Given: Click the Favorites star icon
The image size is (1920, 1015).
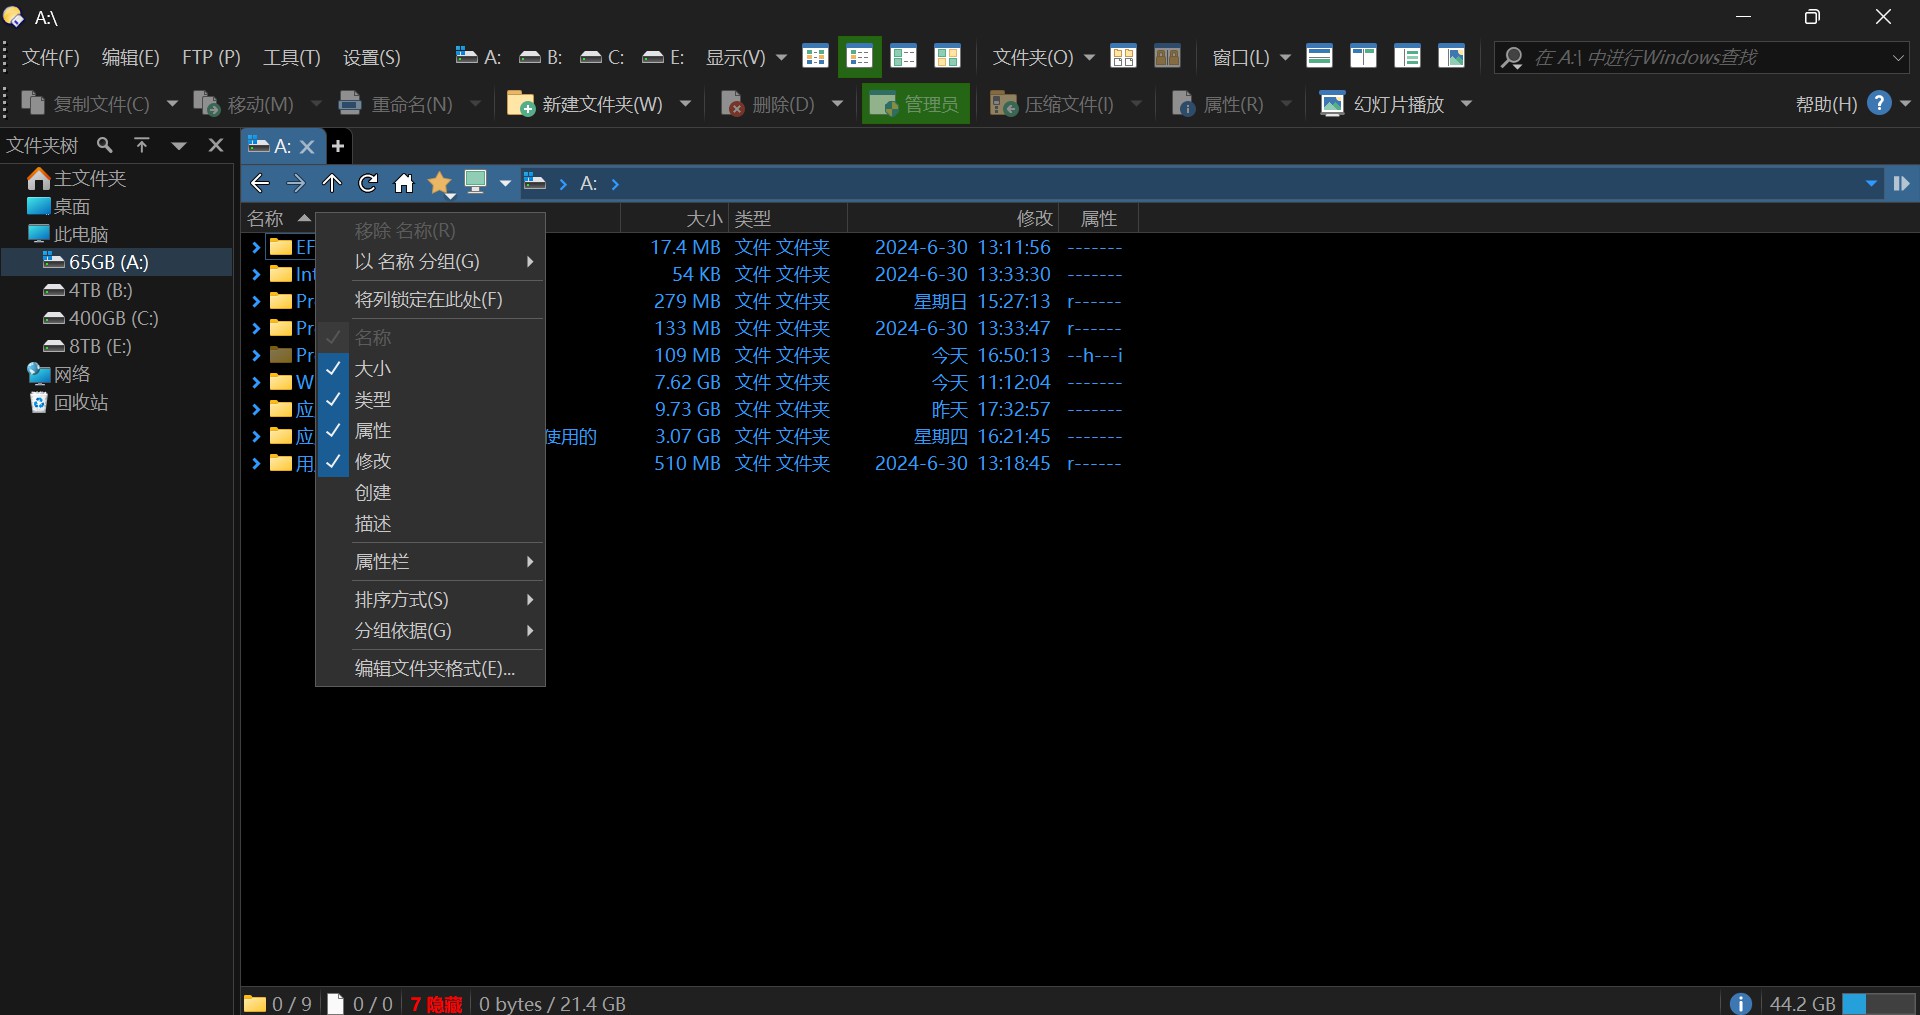Looking at the screenshot, I should tap(440, 183).
